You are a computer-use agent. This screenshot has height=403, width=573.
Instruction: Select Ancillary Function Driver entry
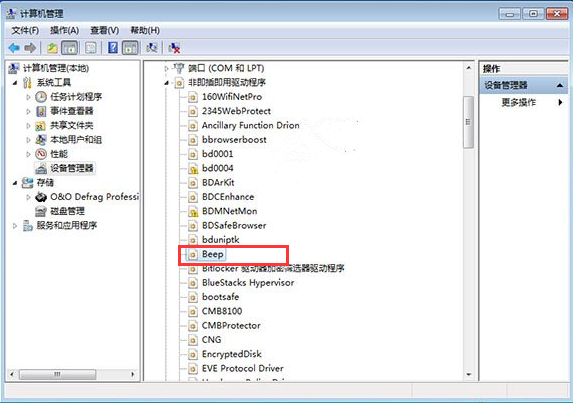tap(250, 125)
